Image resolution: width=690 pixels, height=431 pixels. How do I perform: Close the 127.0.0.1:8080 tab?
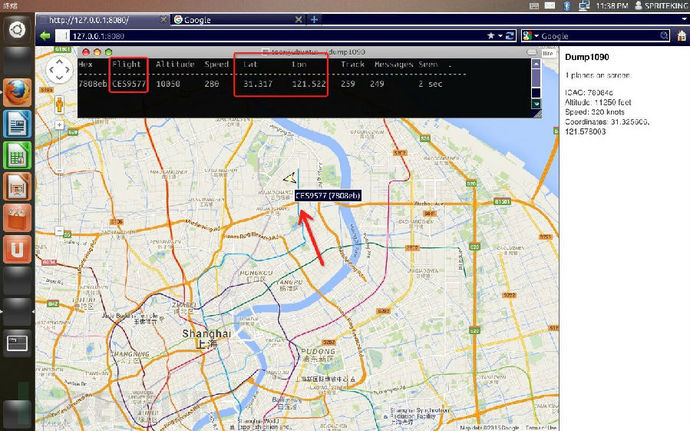coord(163,19)
